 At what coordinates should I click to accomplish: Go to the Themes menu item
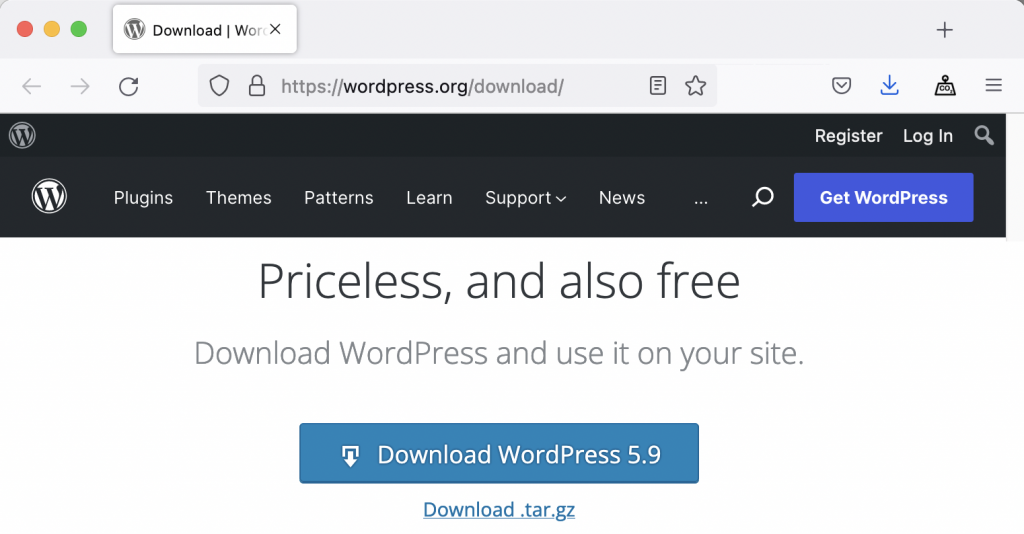(x=238, y=198)
